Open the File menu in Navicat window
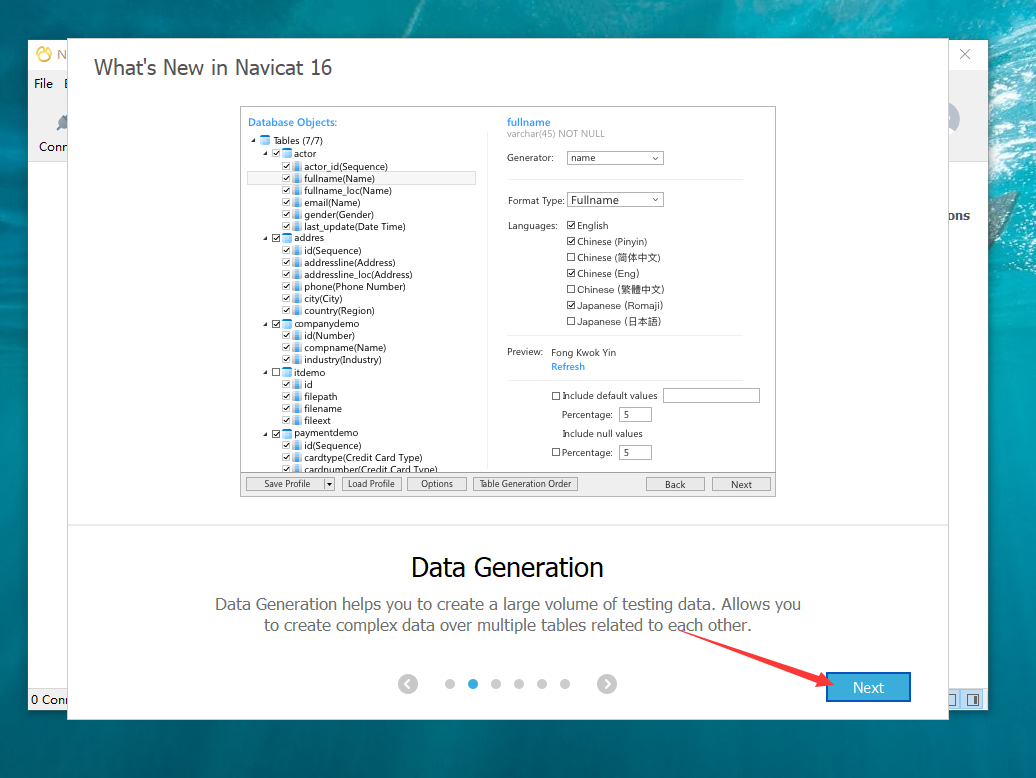1036x778 pixels. (x=44, y=84)
